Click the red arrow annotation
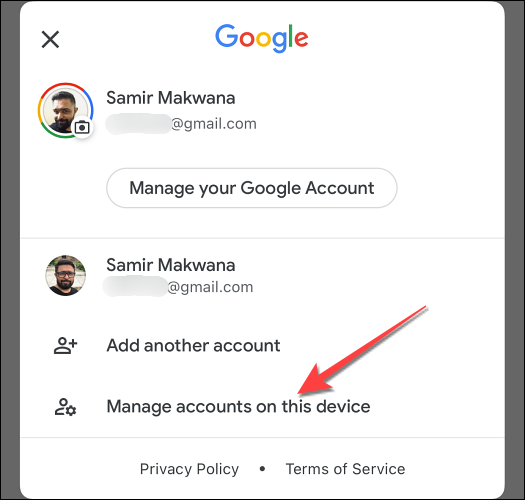This screenshot has height=500, width=525. point(362,350)
